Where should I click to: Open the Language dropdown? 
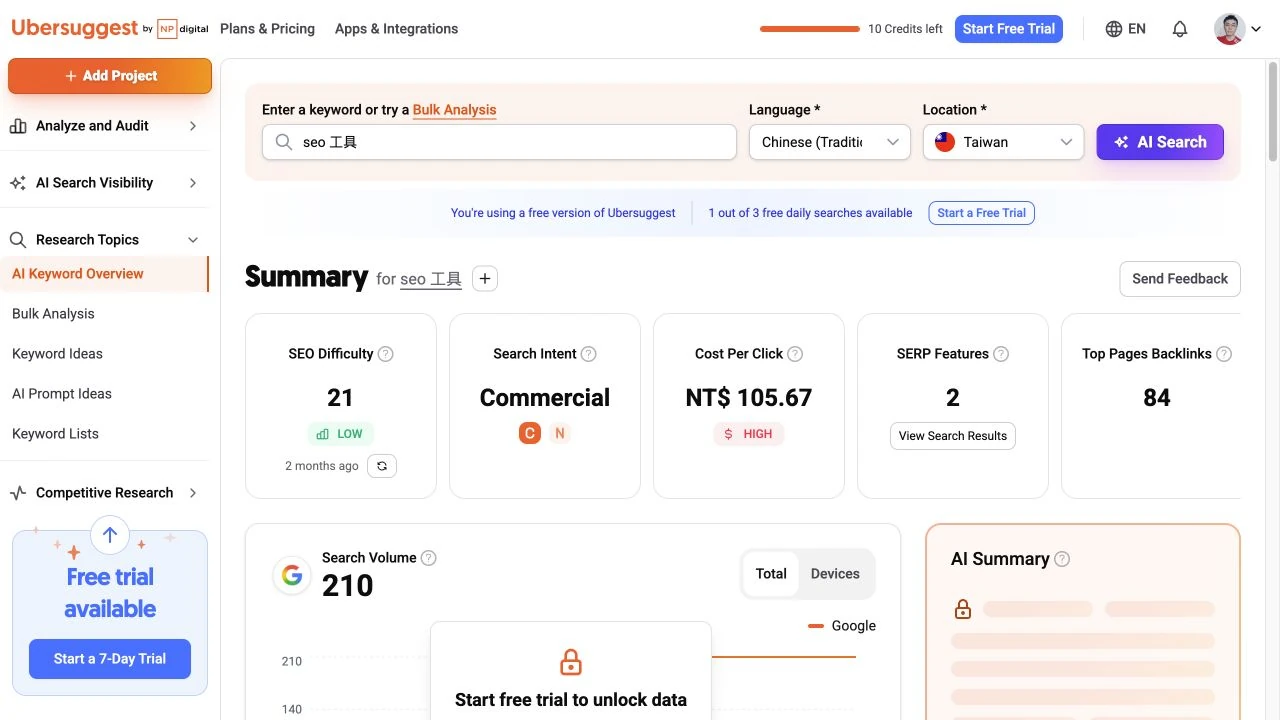(x=830, y=142)
